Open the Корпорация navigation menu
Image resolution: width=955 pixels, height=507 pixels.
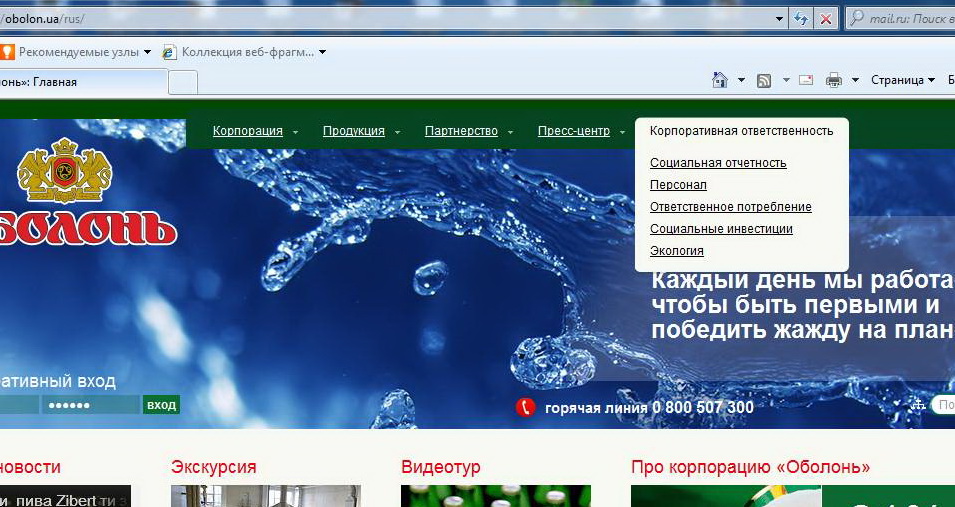pyautogui.click(x=248, y=131)
